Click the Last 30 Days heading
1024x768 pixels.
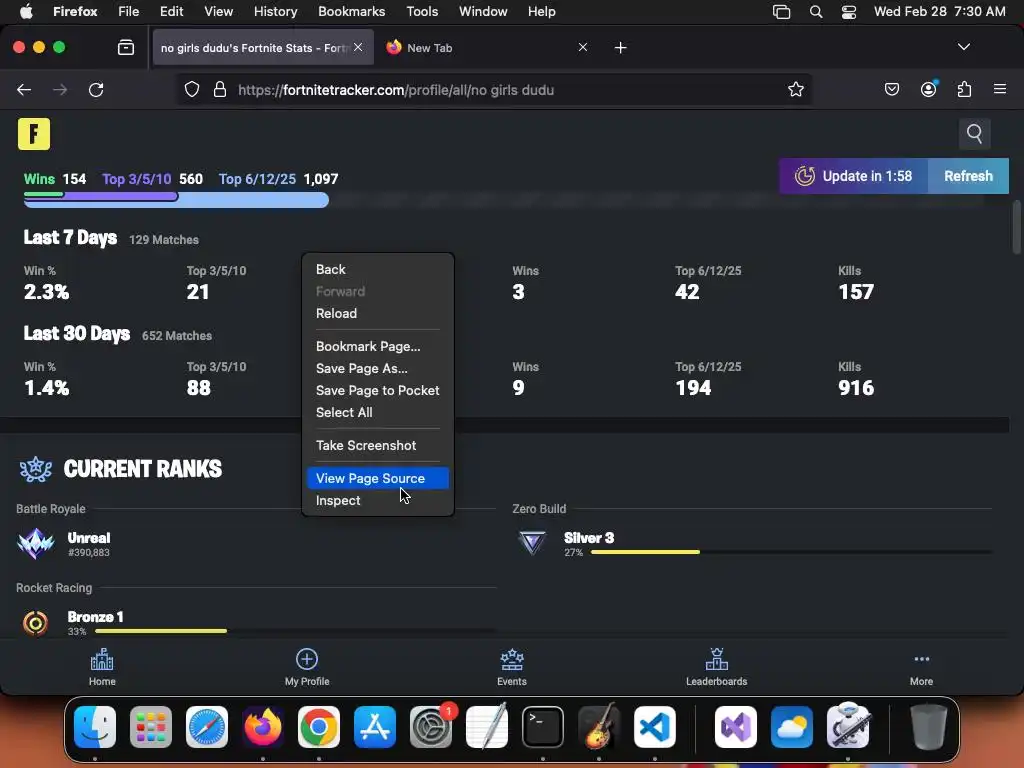(x=77, y=334)
